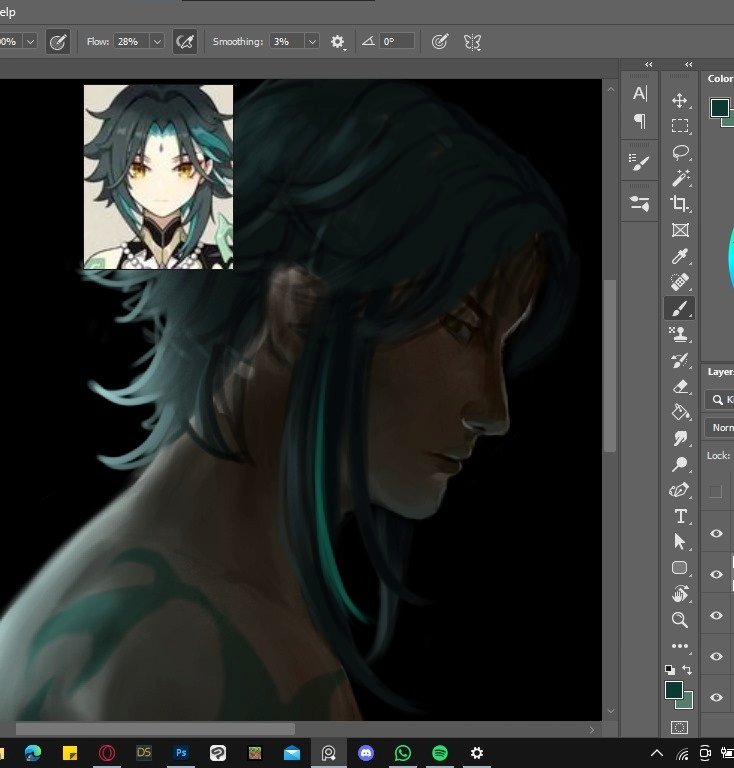Reset to default foreground and background colors
Viewport: 734px width, 768px height.
[x=669, y=670]
